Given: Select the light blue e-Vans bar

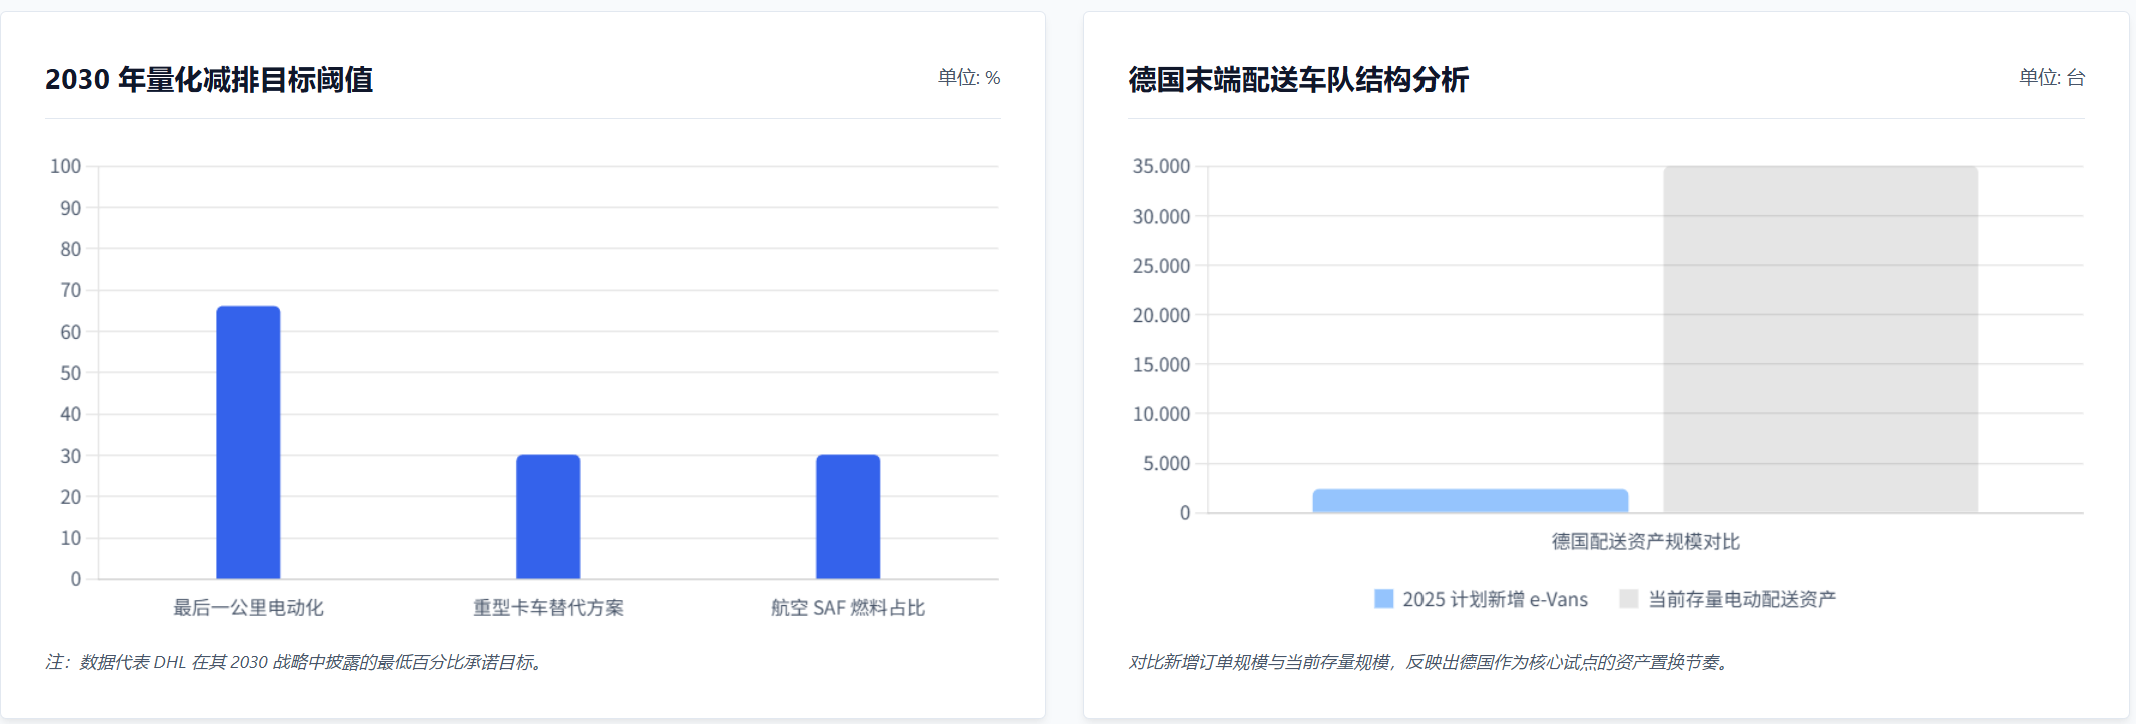Looking at the screenshot, I should 1470,501.
